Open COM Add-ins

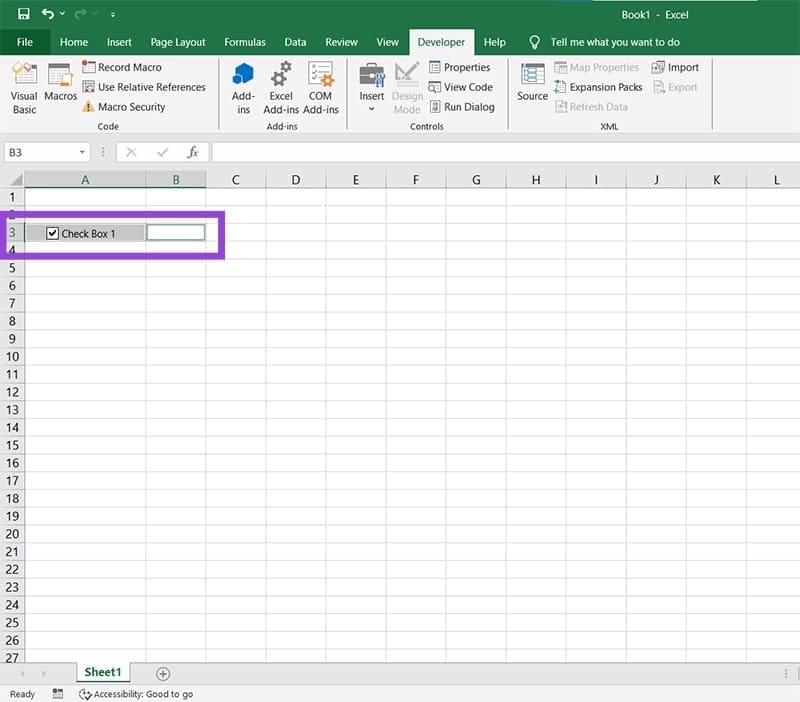tap(321, 88)
